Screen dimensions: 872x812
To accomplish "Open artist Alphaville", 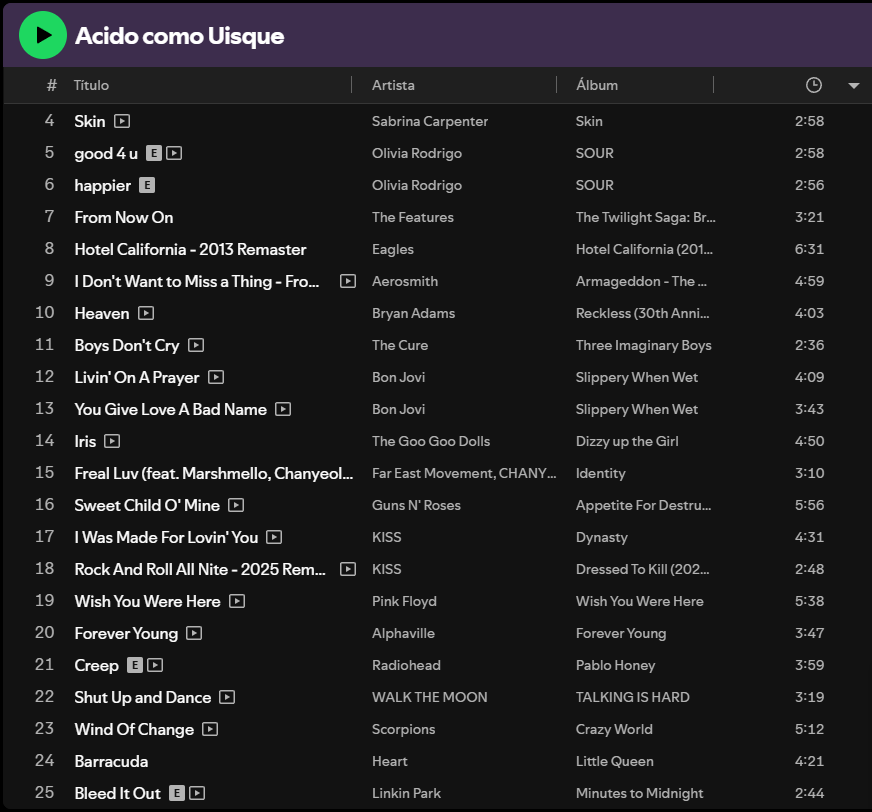I will [x=403, y=633].
